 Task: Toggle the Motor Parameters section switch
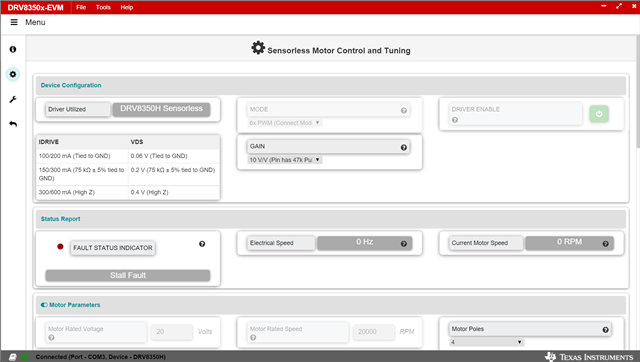[44, 305]
